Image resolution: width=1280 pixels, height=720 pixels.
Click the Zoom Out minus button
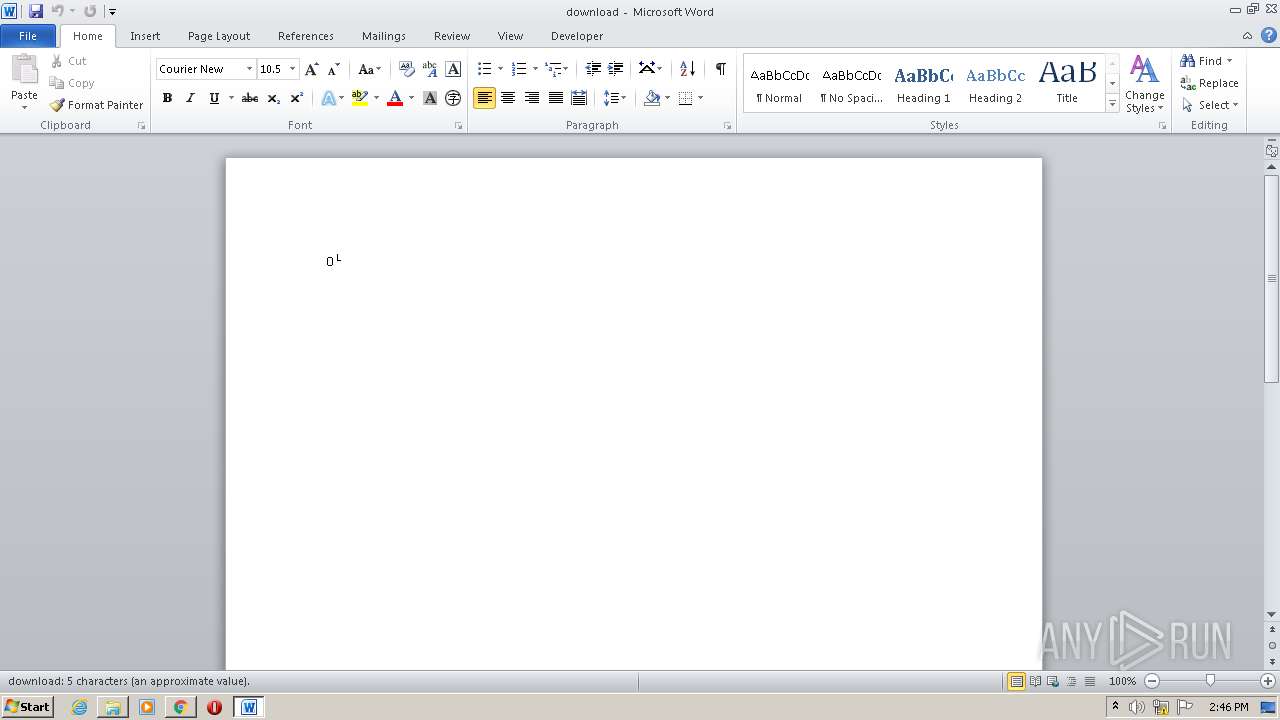click(1152, 681)
